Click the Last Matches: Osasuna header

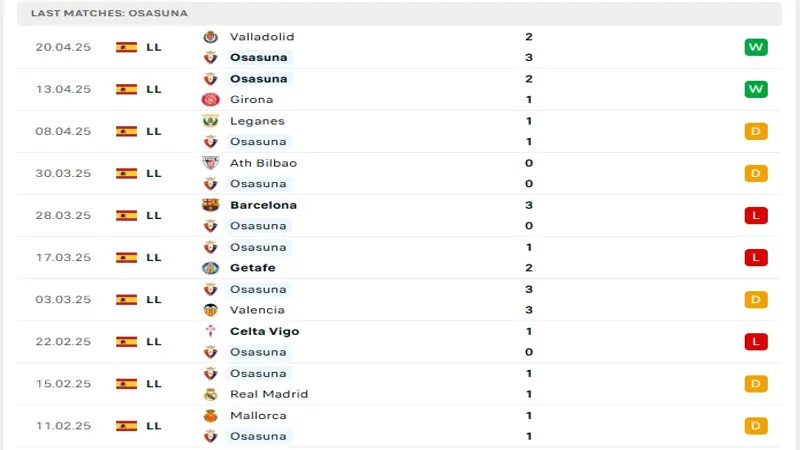[109, 13]
